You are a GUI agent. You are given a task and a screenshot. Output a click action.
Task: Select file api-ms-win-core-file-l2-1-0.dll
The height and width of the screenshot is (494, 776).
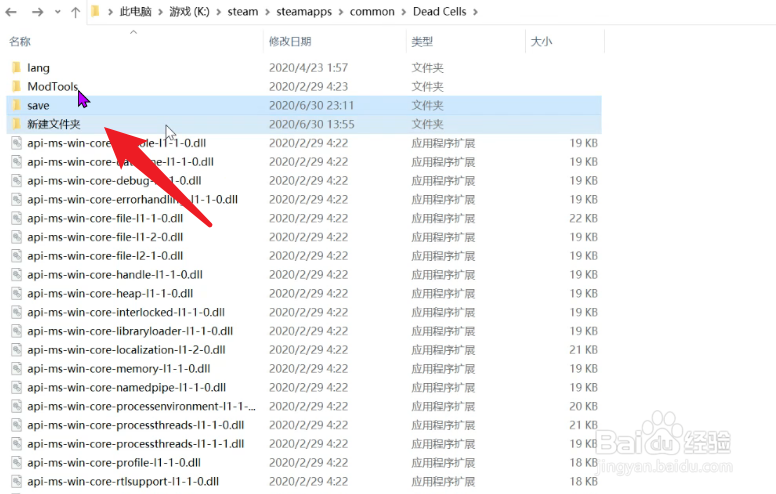[x=105, y=256]
